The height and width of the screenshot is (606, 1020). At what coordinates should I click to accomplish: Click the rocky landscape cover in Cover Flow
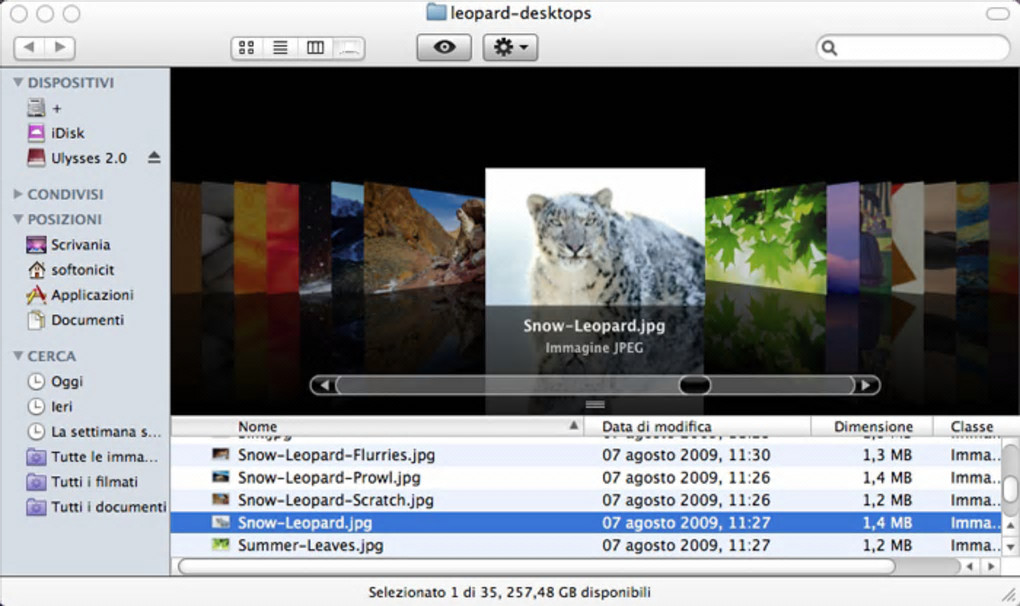click(423, 237)
